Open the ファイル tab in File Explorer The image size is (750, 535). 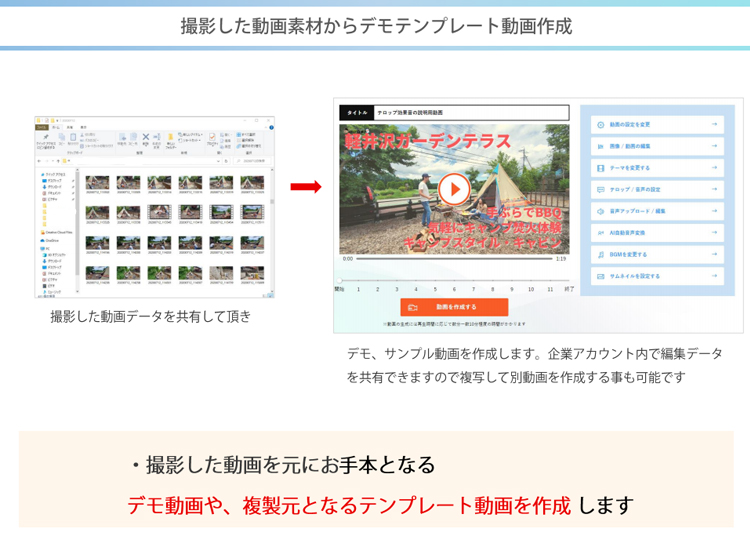42,127
